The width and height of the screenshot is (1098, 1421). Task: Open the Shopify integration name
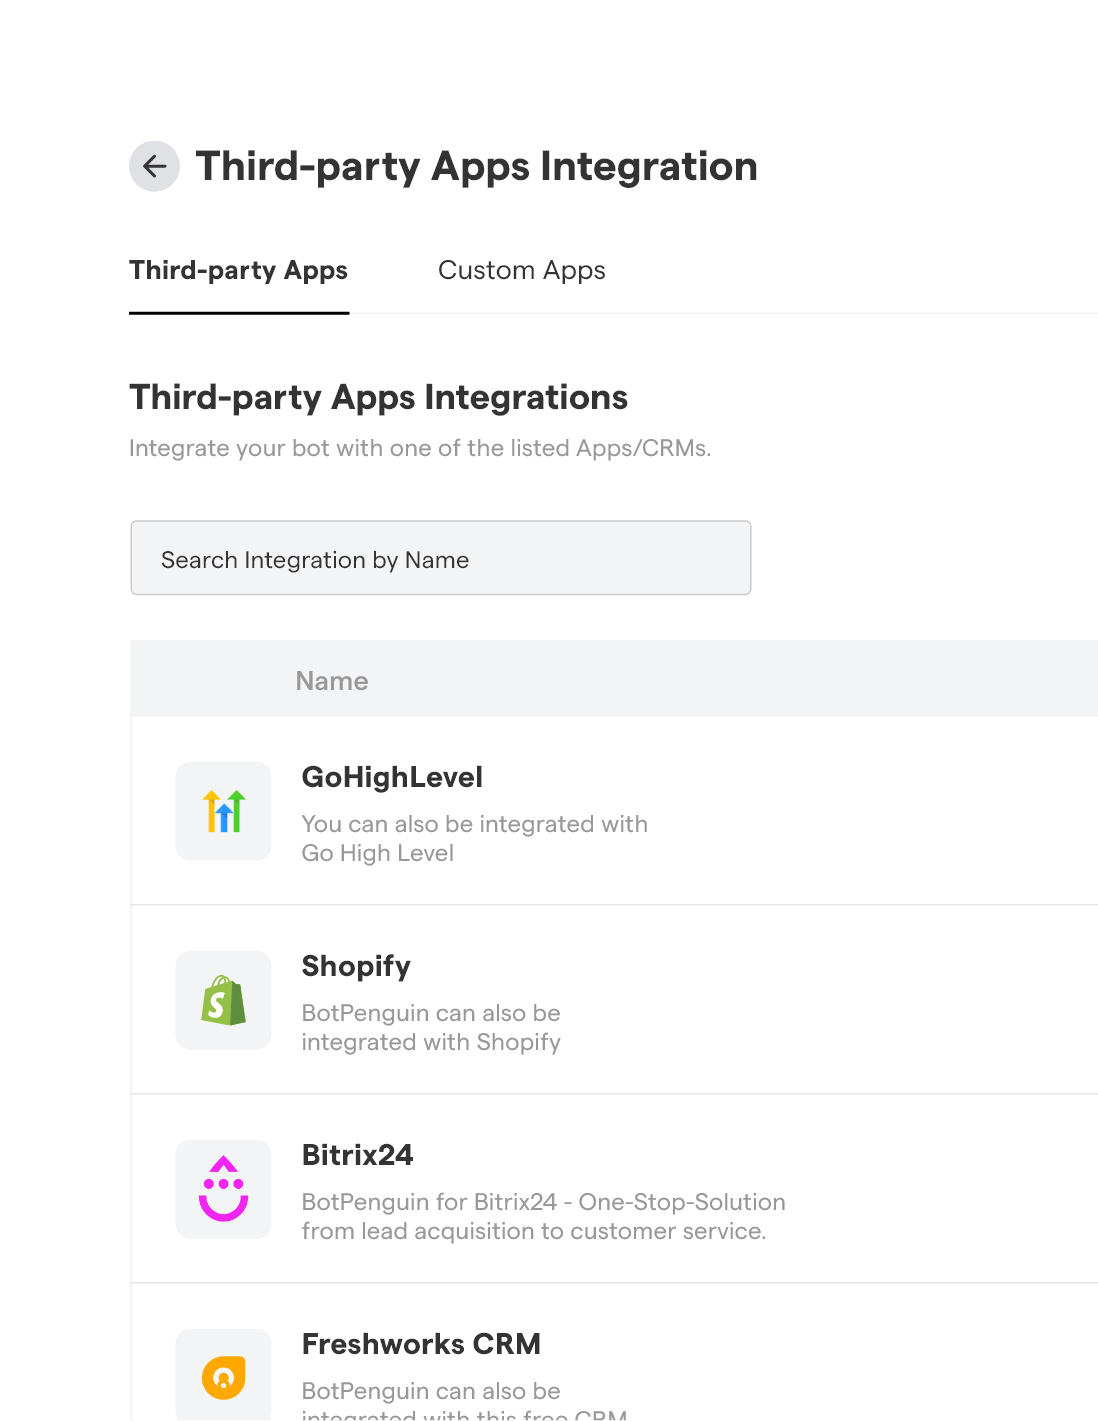356,967
